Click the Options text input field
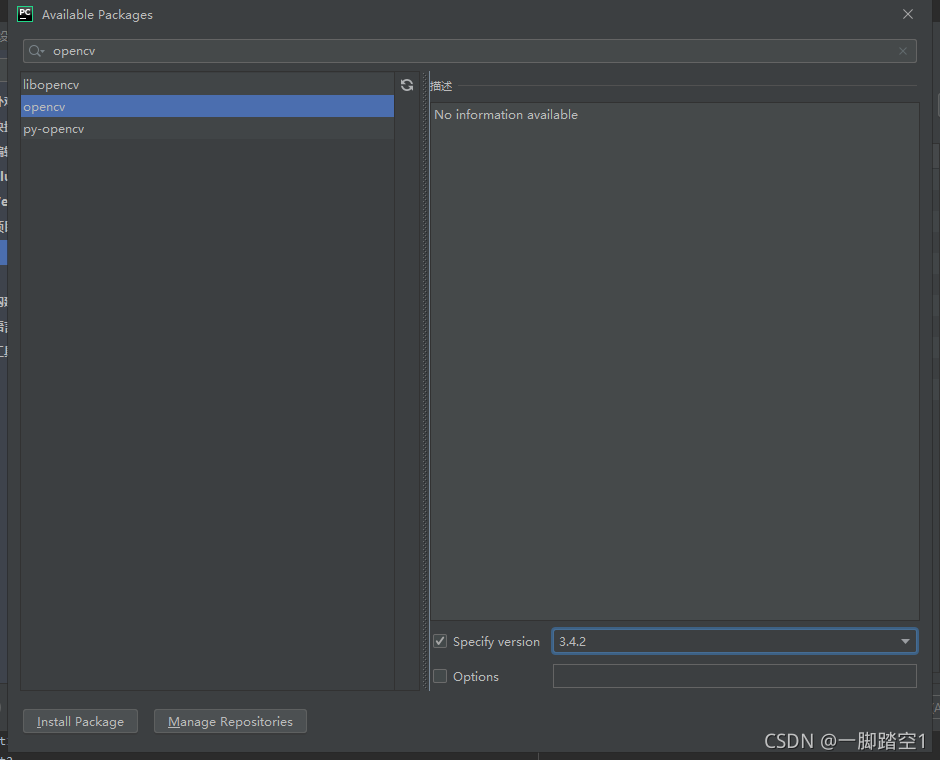940x760 pixels. (x=734, y=676)
